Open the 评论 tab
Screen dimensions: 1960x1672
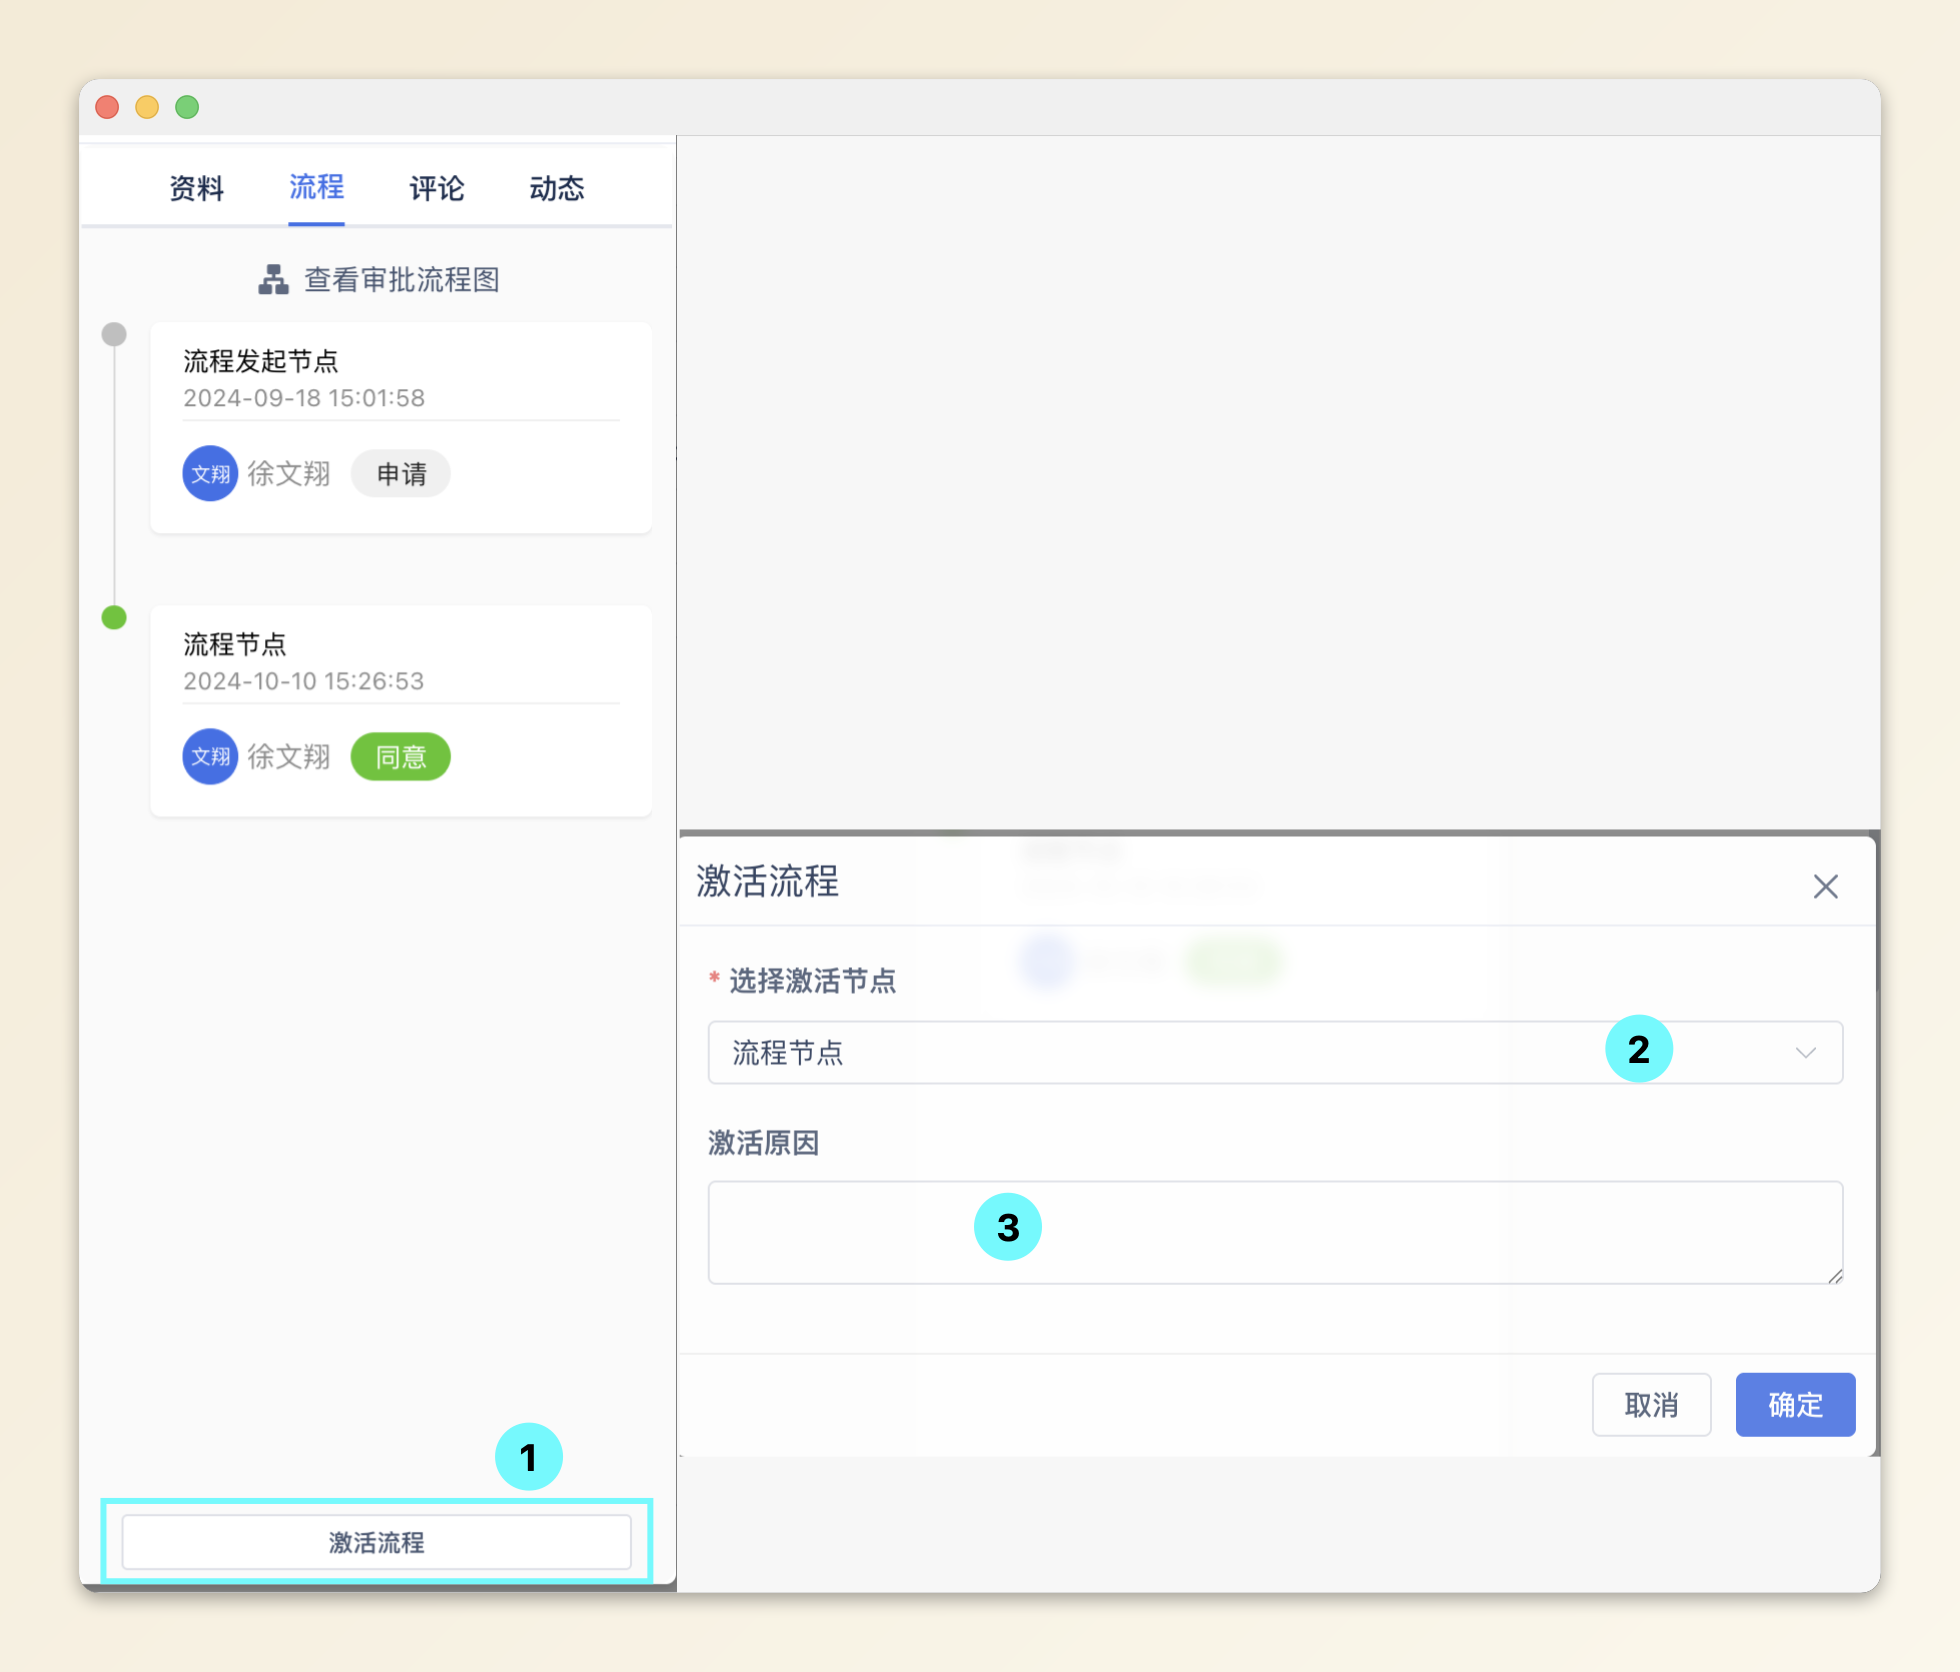click(436, 188)
